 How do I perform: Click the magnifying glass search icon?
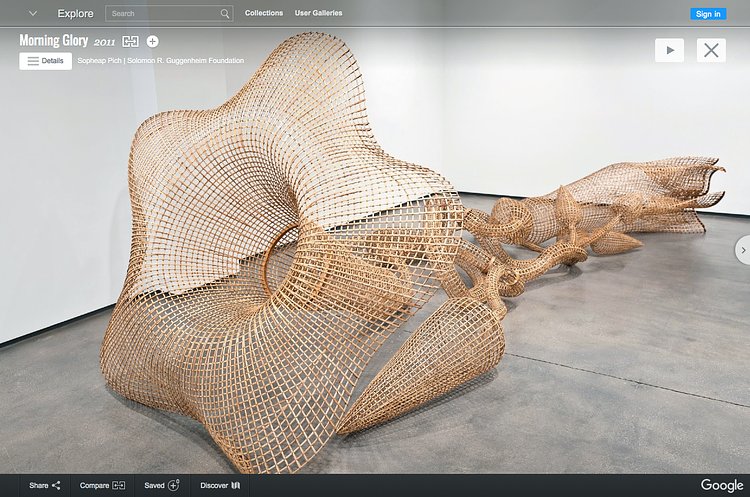[x=225, y=14]
